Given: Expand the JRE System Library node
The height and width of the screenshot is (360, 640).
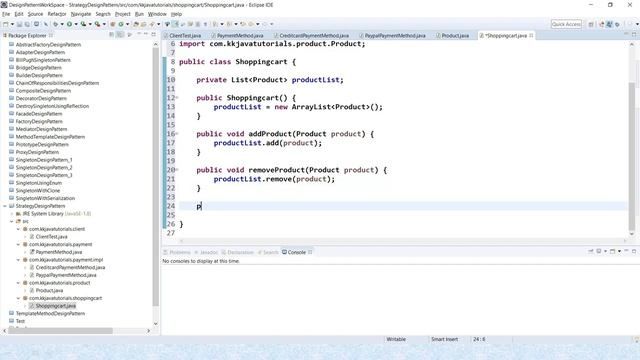Looking at the screenshot, I should 11,214.
